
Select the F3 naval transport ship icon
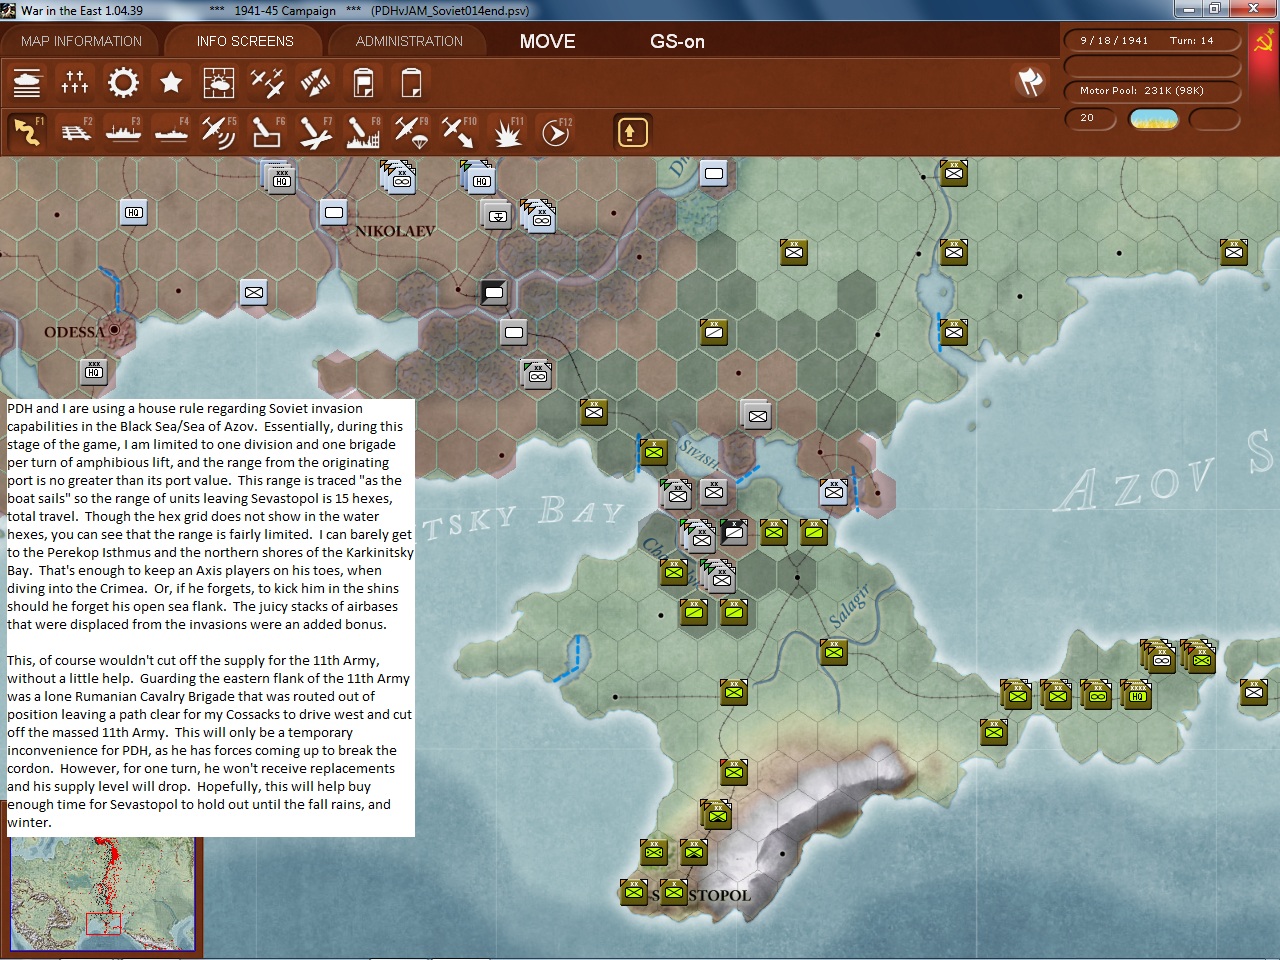(123, 132)
